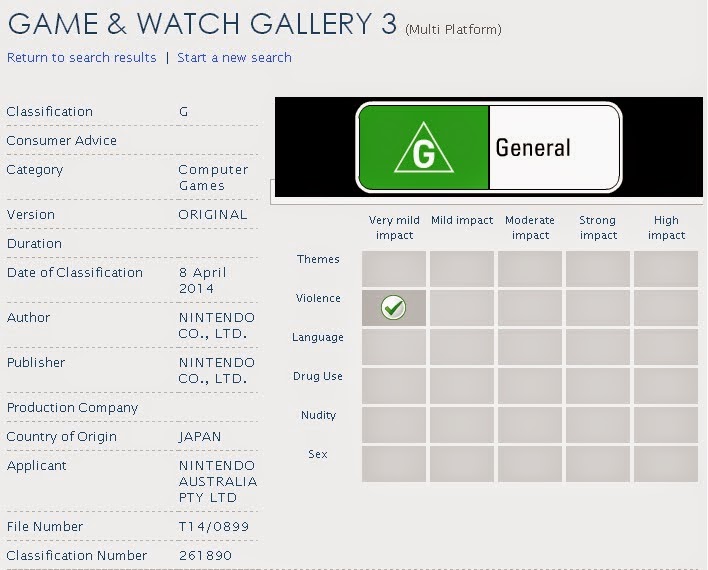Viewport: 708px width, 570px height.
Task: Click the Duration field label
Action: 34,243
